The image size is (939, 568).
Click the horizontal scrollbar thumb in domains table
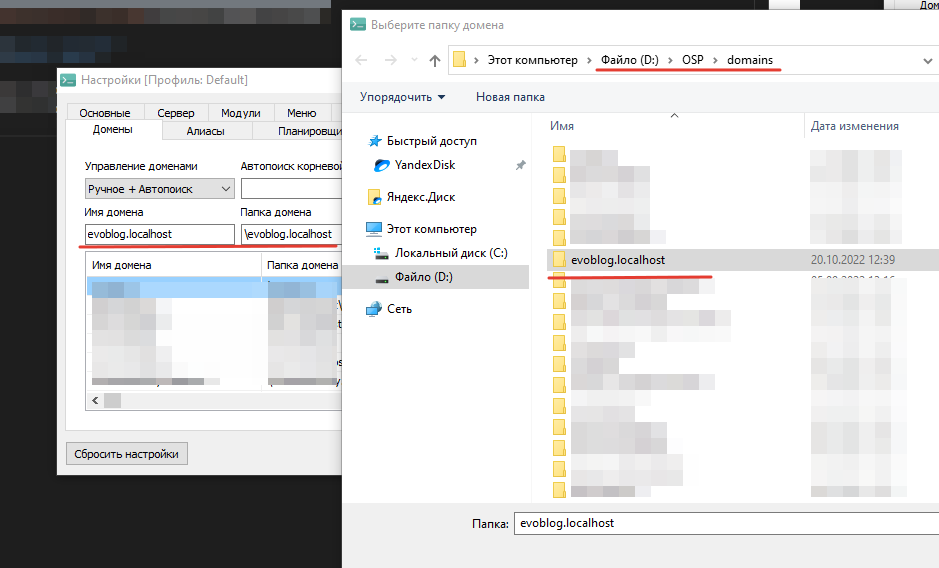click(112, 400)
